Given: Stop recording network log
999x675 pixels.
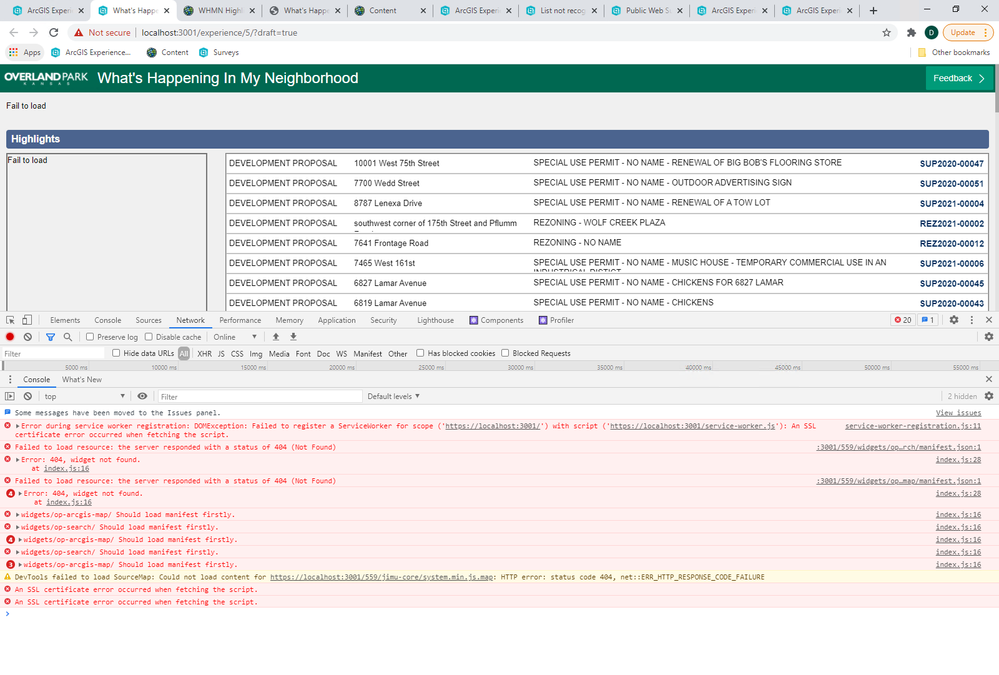Looking at the screenshot, I should click(10, 337).
